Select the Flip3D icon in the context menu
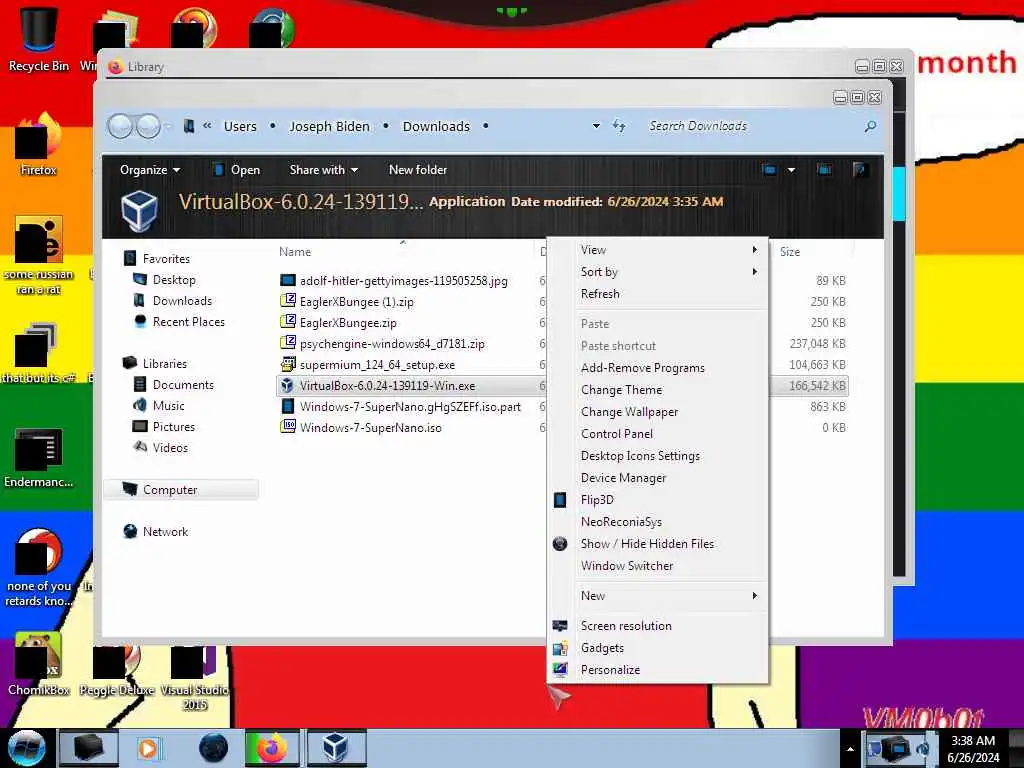Image resolution: width=1024 pixels, height=768 pixels. pos(560,500)
